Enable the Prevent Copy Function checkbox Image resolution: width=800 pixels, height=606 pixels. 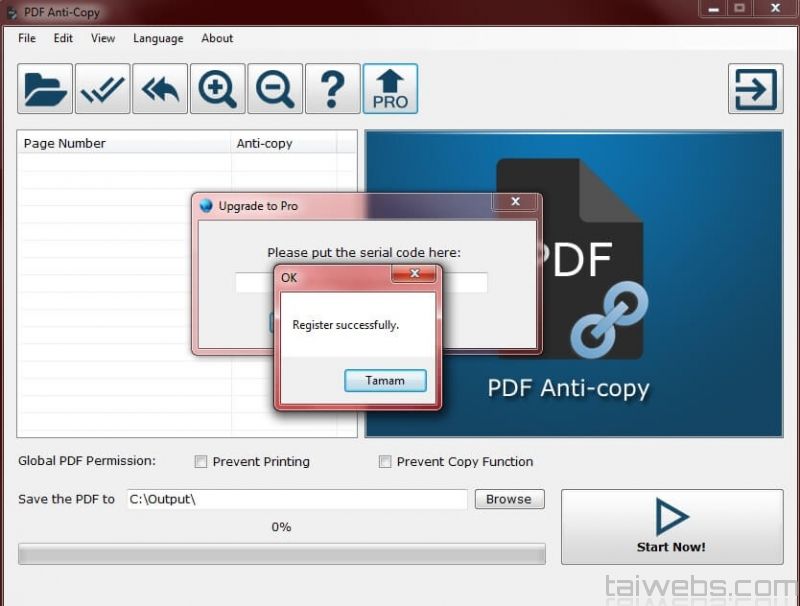[x=385, y=462]
